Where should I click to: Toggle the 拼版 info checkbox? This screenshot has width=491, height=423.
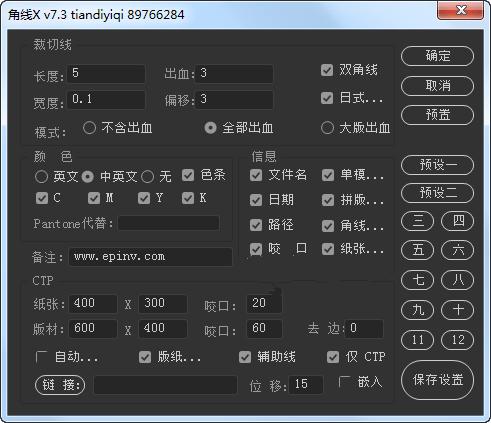328,200
